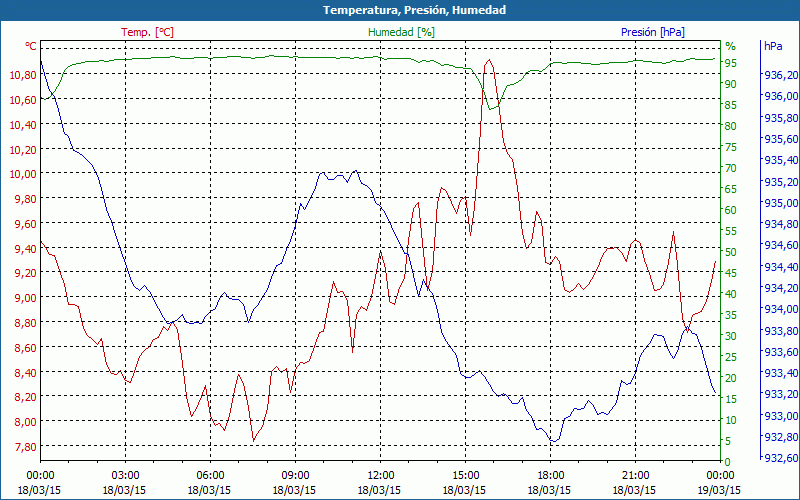
Task: Click the 09:00 time axis label
Action: (295, 476)
